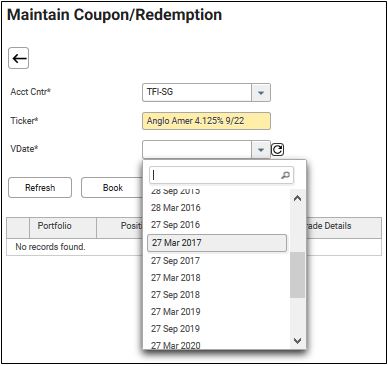Click the Book button

[113, 188]
